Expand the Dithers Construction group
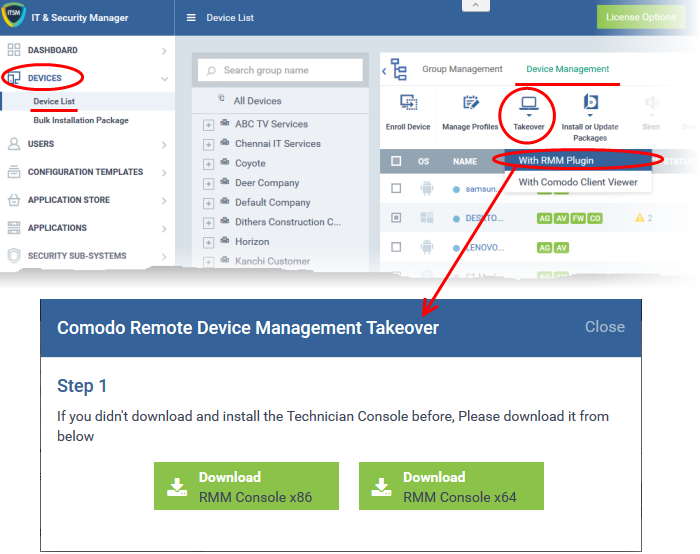This screenshot has width=700, height=554. 208,223
